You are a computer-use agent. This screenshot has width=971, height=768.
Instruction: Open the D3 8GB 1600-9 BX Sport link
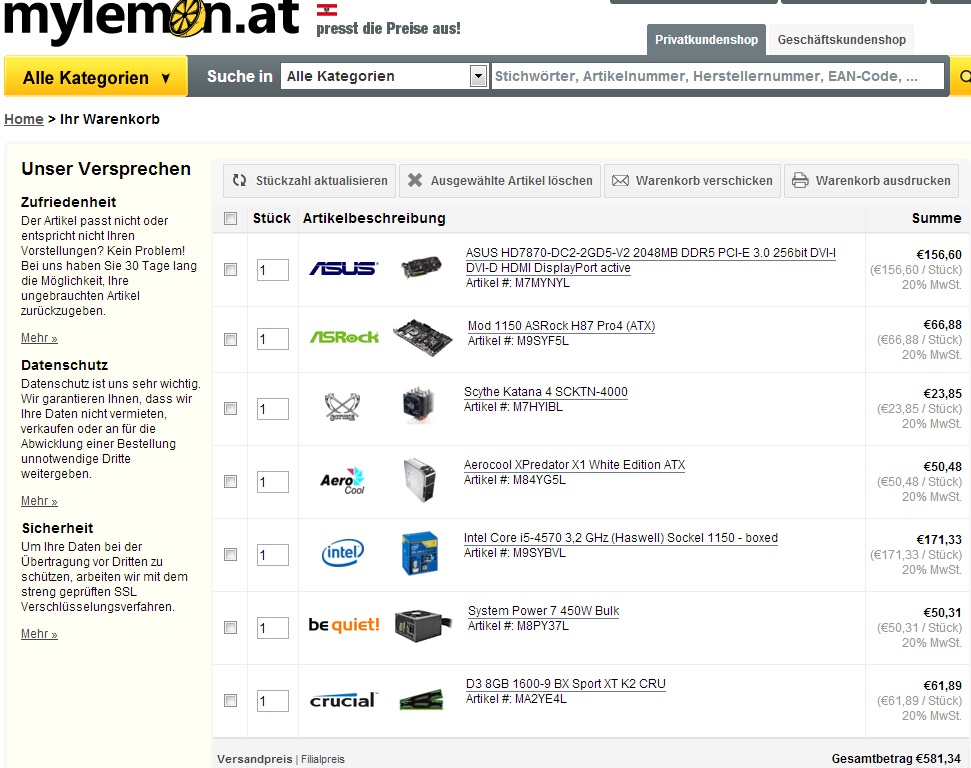[565, 684]
